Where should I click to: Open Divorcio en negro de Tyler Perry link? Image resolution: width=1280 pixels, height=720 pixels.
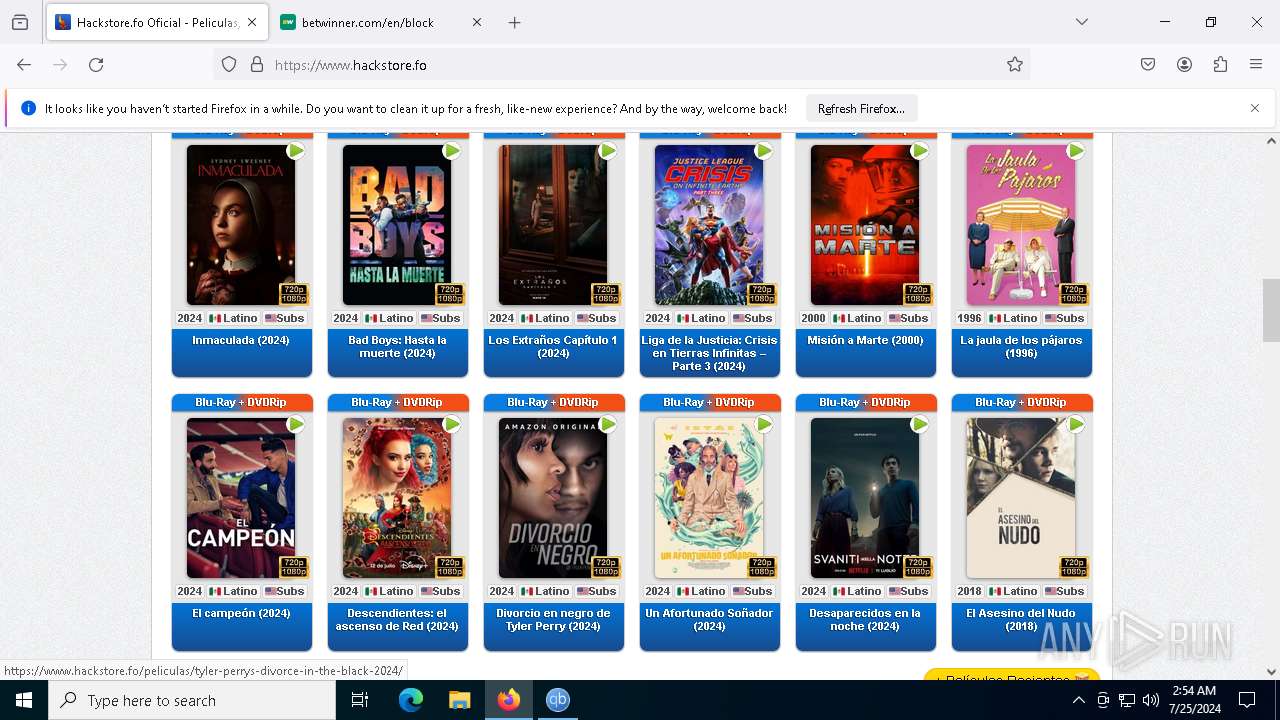click(x=553, y=620)
